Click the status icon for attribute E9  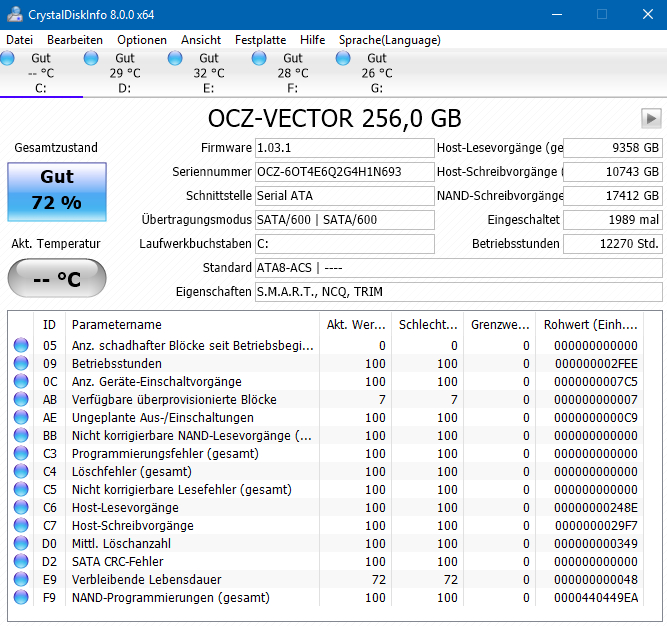(x=21, y=579)
